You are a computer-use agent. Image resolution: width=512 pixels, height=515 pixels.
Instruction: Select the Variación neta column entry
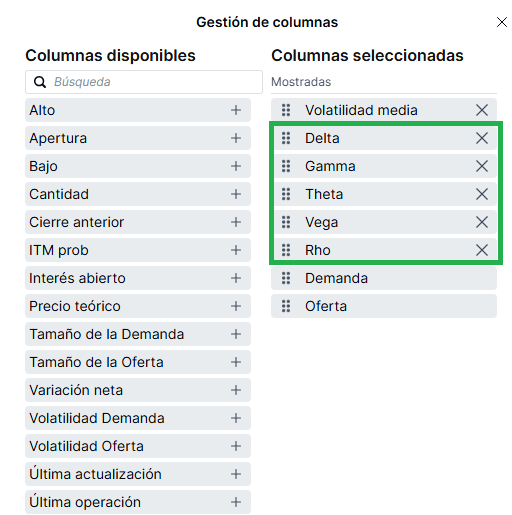pyautogui.click(x=138, y=390)
